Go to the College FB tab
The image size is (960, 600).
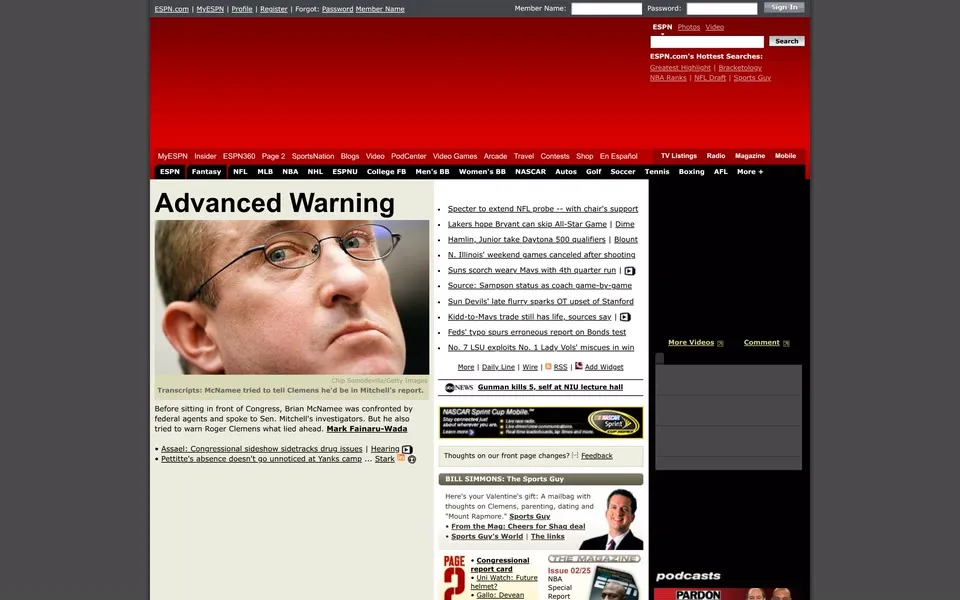[x=386, y=172]
